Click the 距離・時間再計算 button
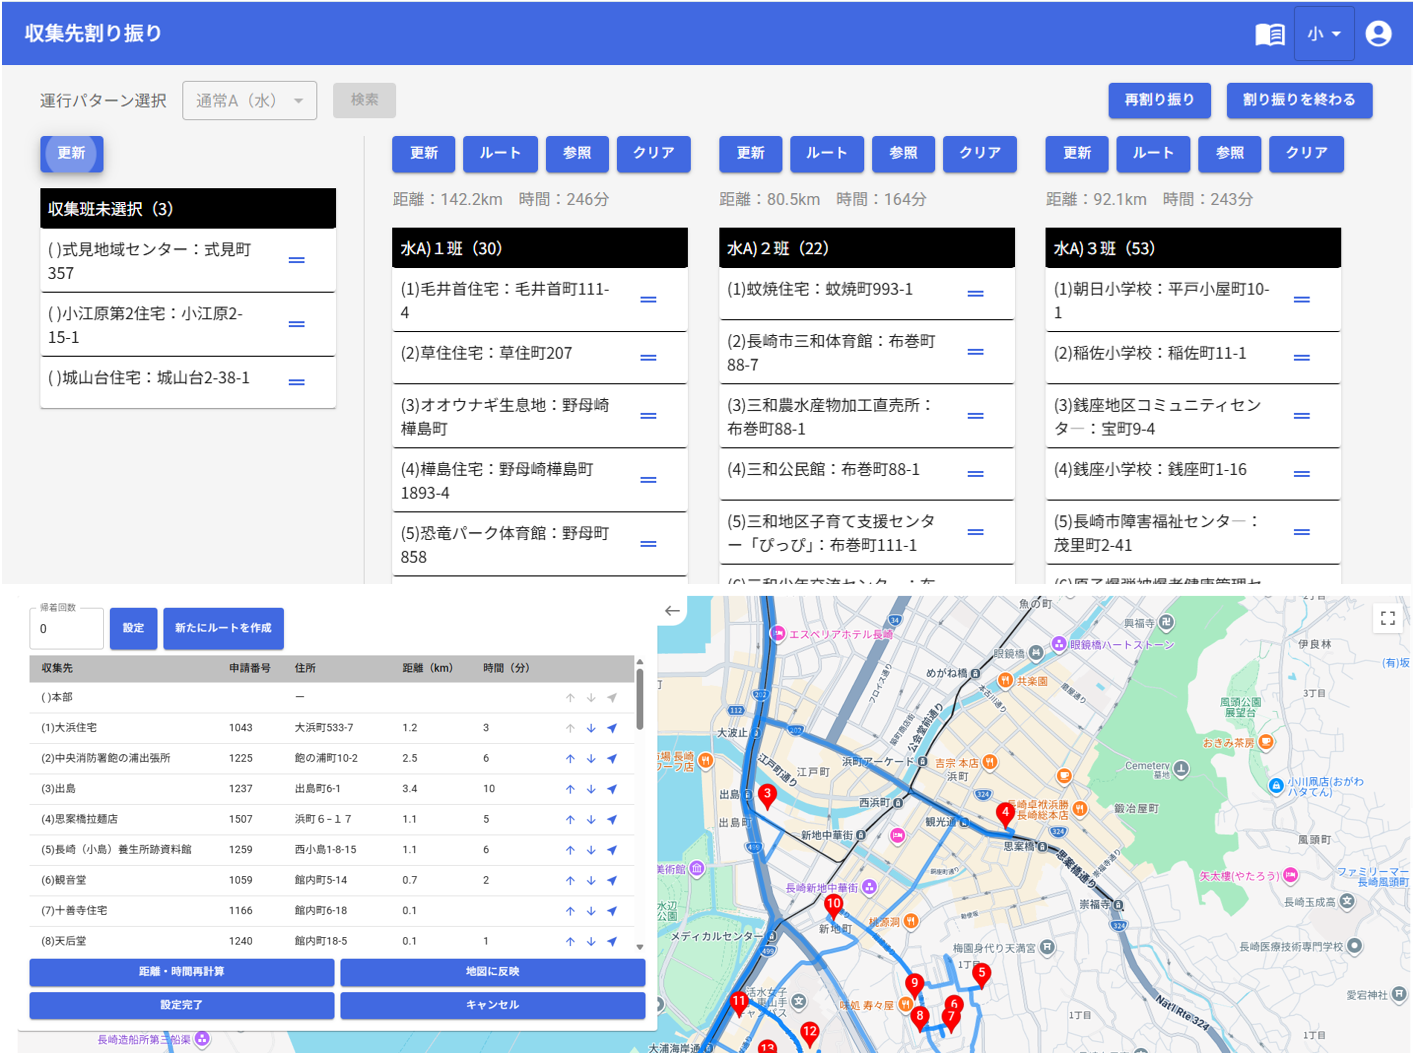1413x1054 pixels. click(182, 972)
